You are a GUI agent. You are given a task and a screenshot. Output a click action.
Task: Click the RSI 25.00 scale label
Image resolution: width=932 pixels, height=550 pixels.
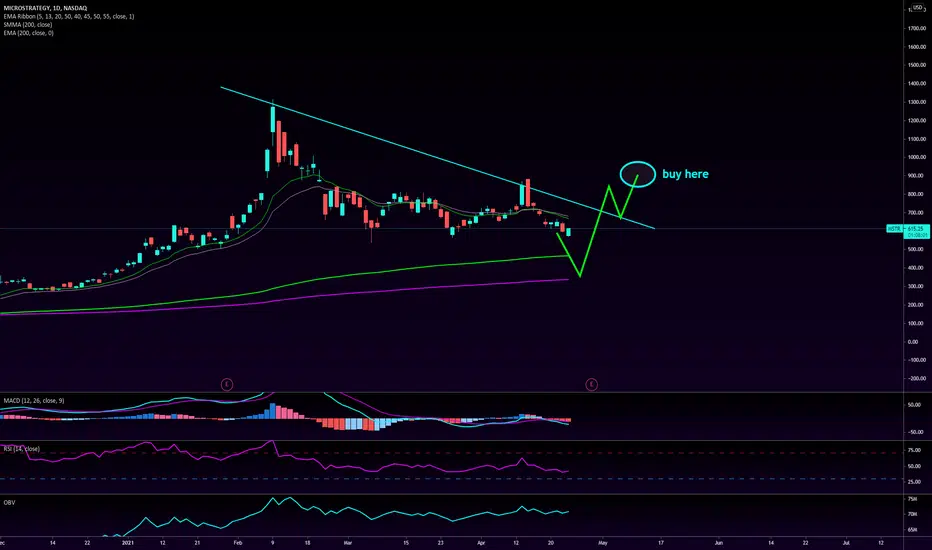coord(914,482)
